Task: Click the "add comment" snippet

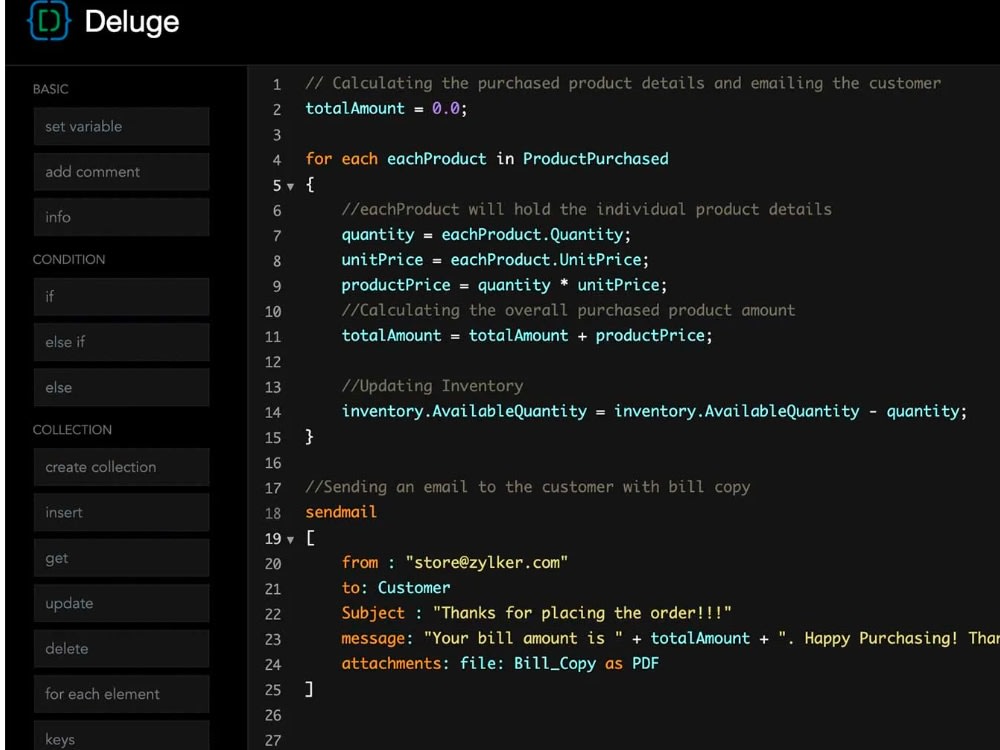Action: (x=121, y=171)
